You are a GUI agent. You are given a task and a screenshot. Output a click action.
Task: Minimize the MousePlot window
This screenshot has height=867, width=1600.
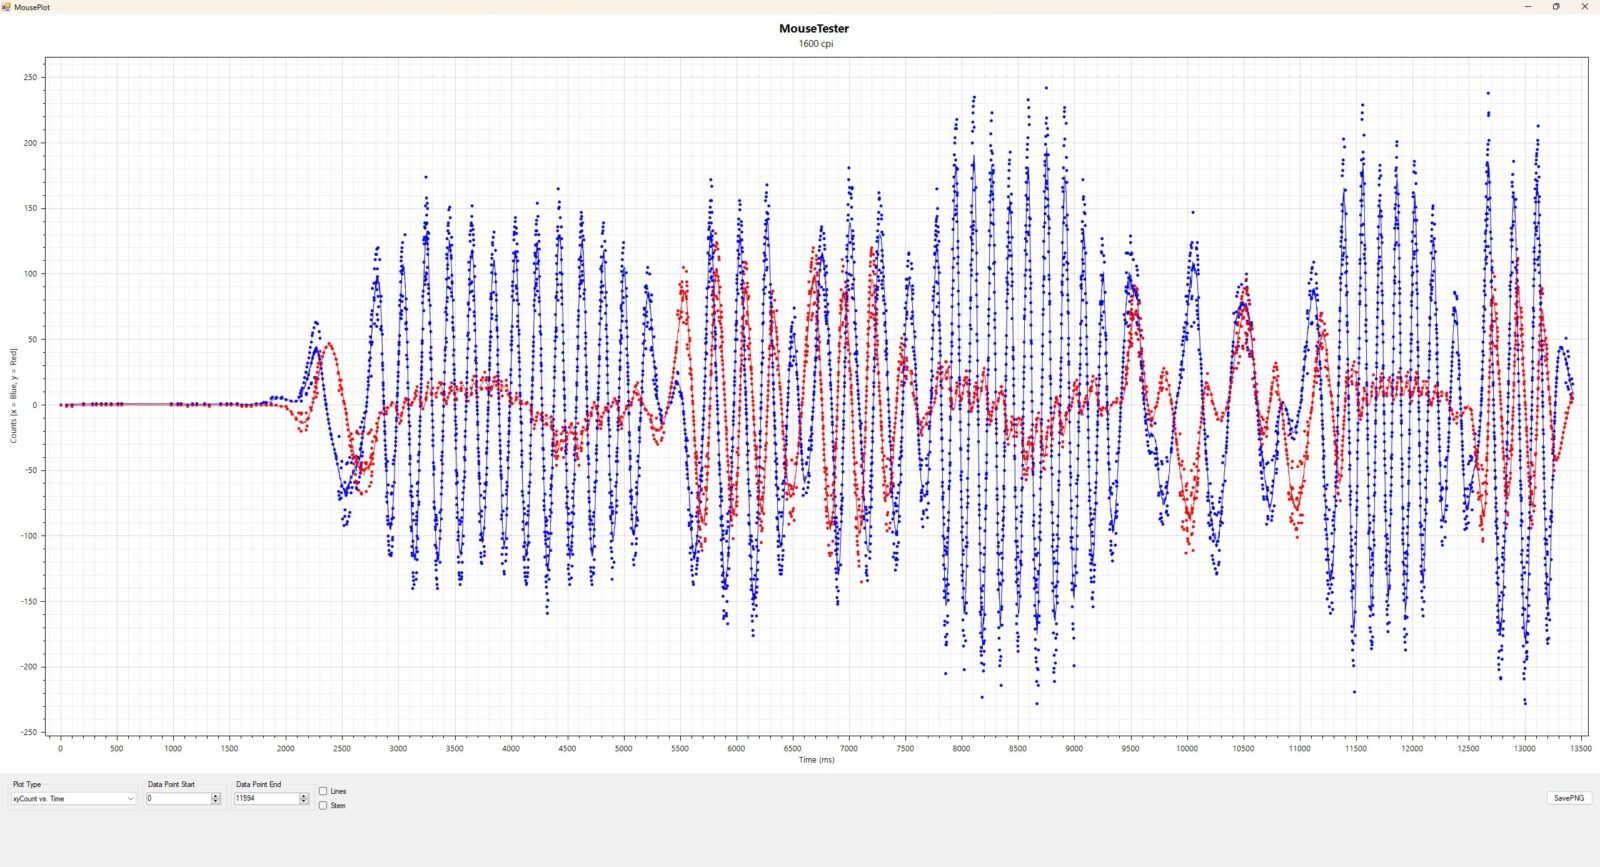[x=1527, y=7]
